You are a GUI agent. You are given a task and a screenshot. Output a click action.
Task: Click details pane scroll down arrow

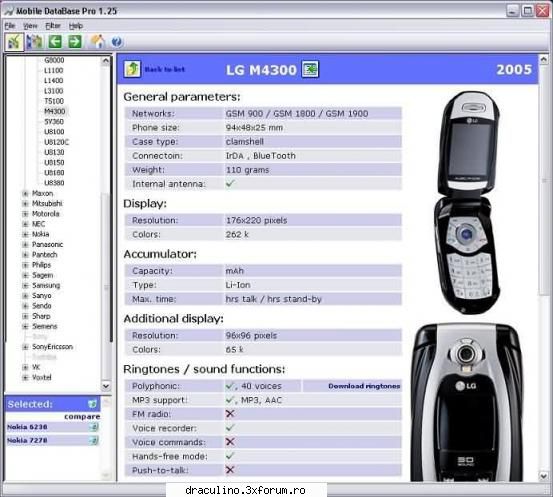click(x=543, y=476)
